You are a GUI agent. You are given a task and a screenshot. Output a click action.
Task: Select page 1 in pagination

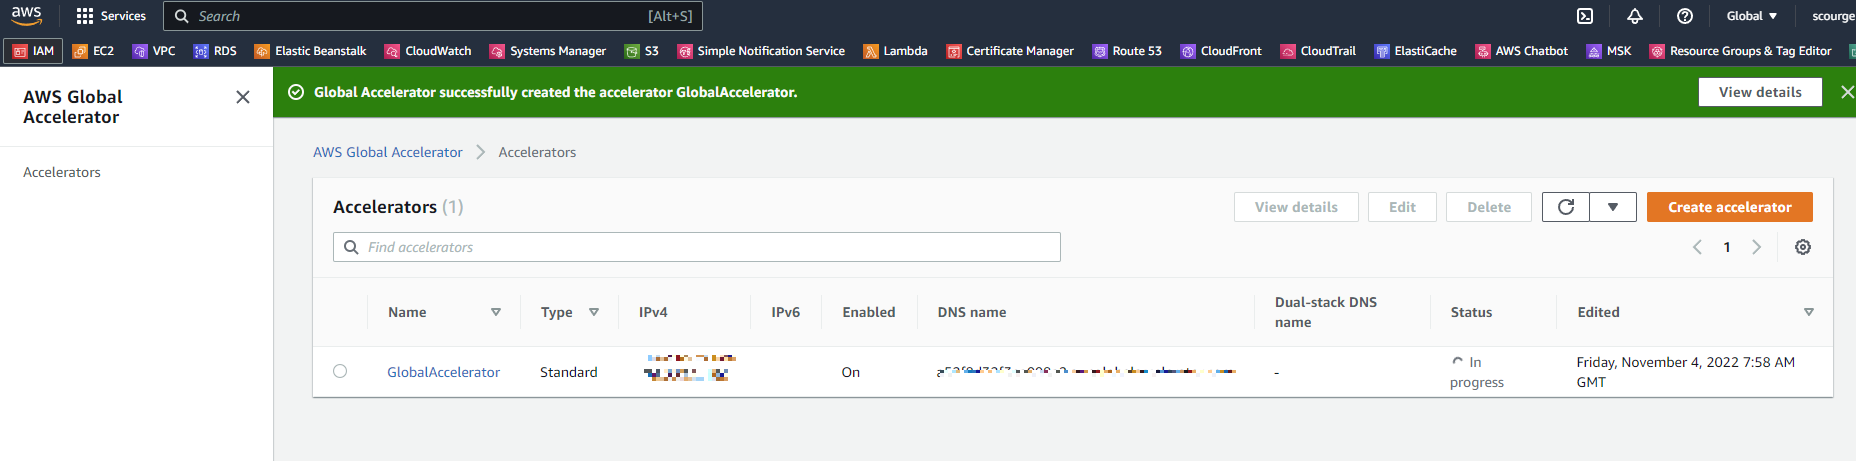click(1727, 247)
